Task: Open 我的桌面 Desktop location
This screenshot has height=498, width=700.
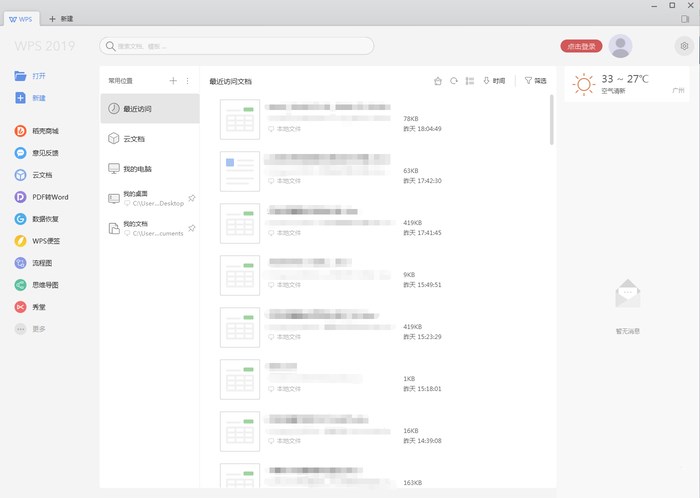Action: click(x=150, y=199)
